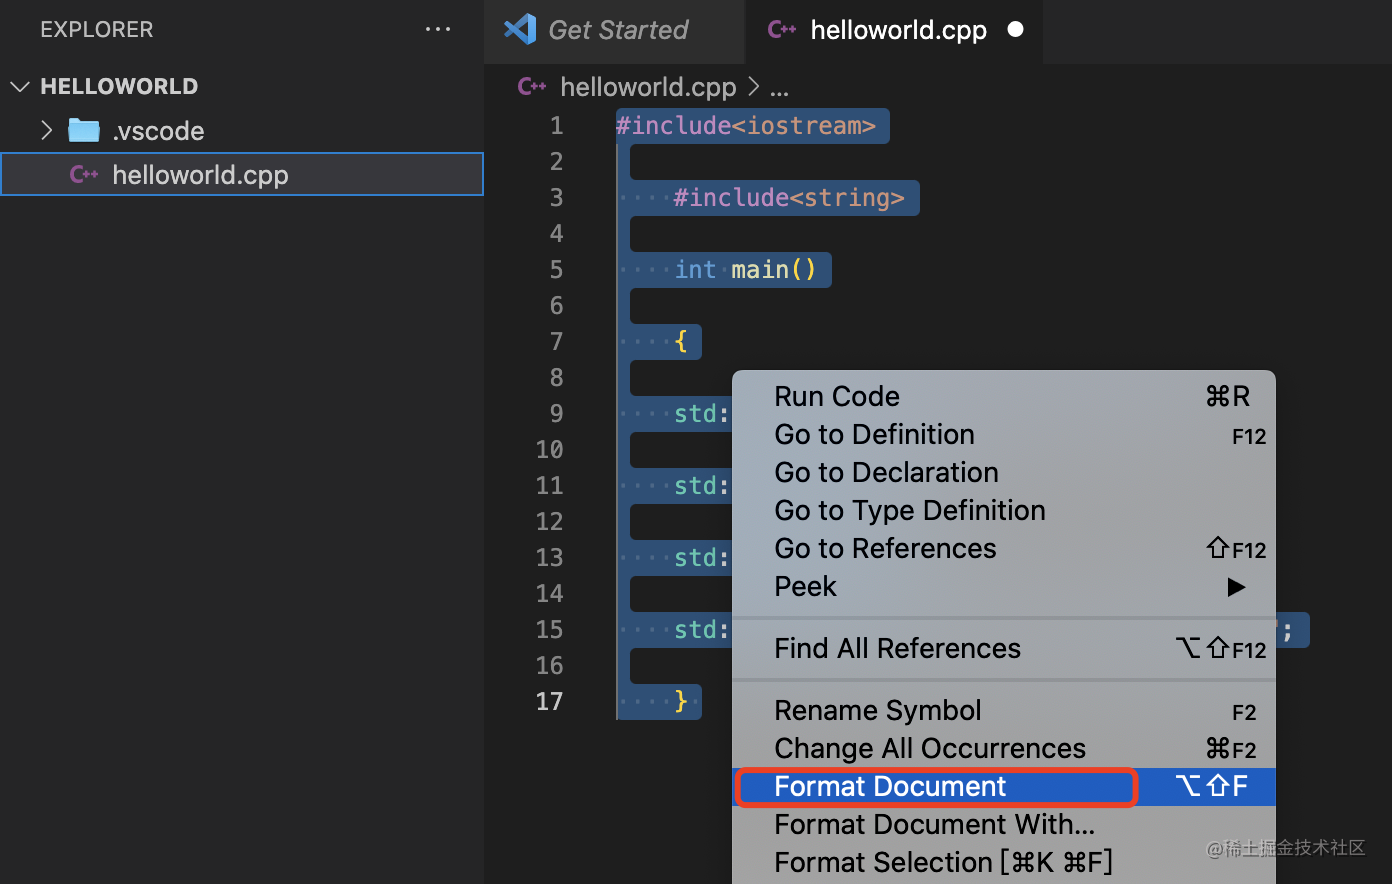
Task: Click the C++ icon beside helloworld.cpp in Explorer
Action: [x=85, y=174]
